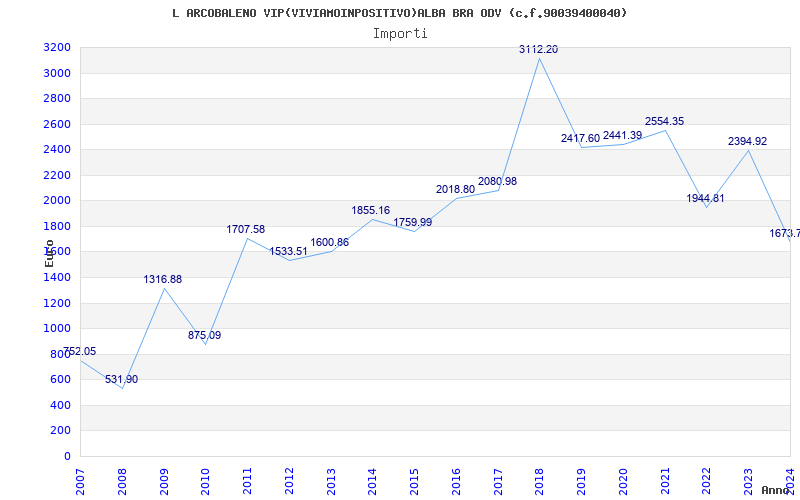
Task: Click the 2013 x-axis year label
Action: (x=331, y=482)
